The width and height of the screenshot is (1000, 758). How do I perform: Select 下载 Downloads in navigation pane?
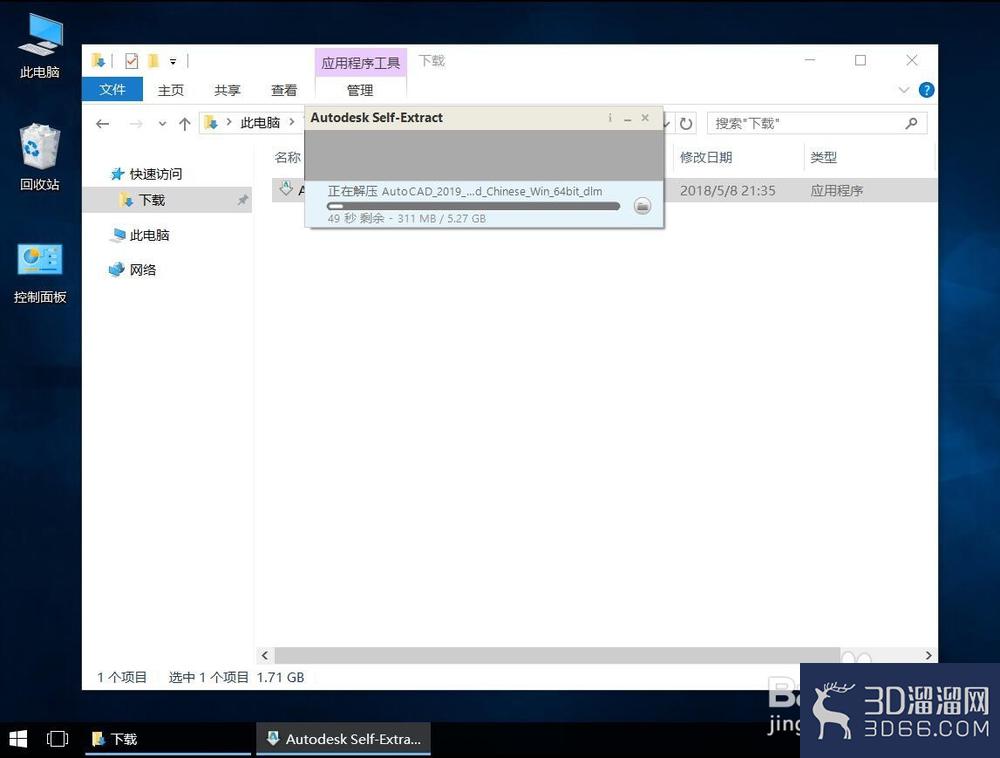click(152, 200)
